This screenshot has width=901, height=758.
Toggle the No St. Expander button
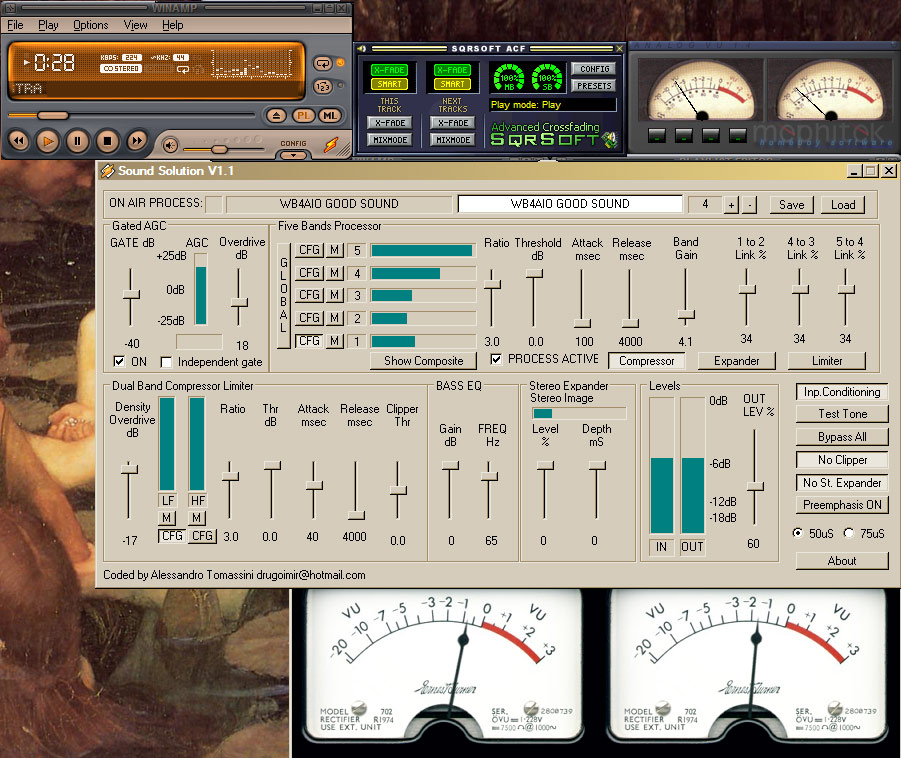(842, 483)
